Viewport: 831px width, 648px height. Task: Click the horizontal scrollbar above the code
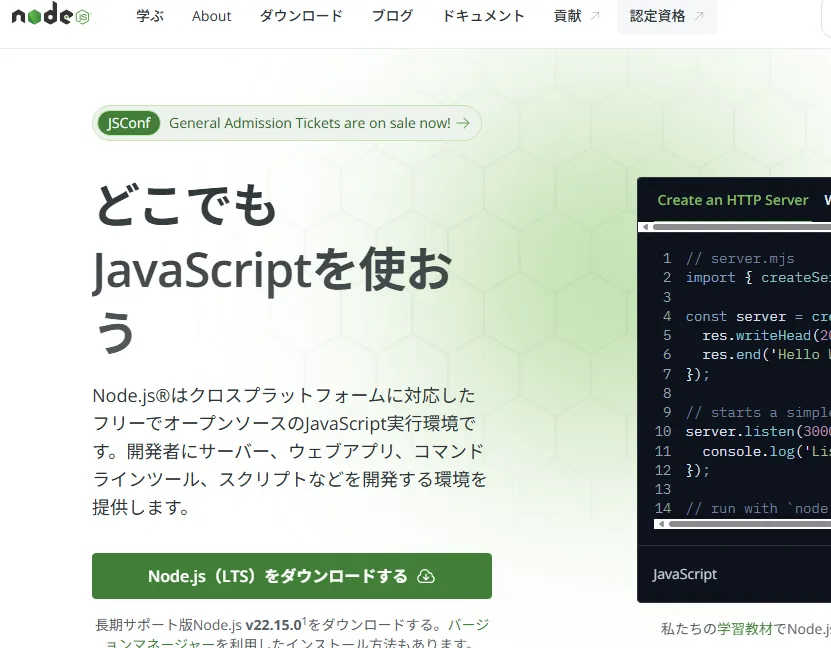(x=740, y=227)
